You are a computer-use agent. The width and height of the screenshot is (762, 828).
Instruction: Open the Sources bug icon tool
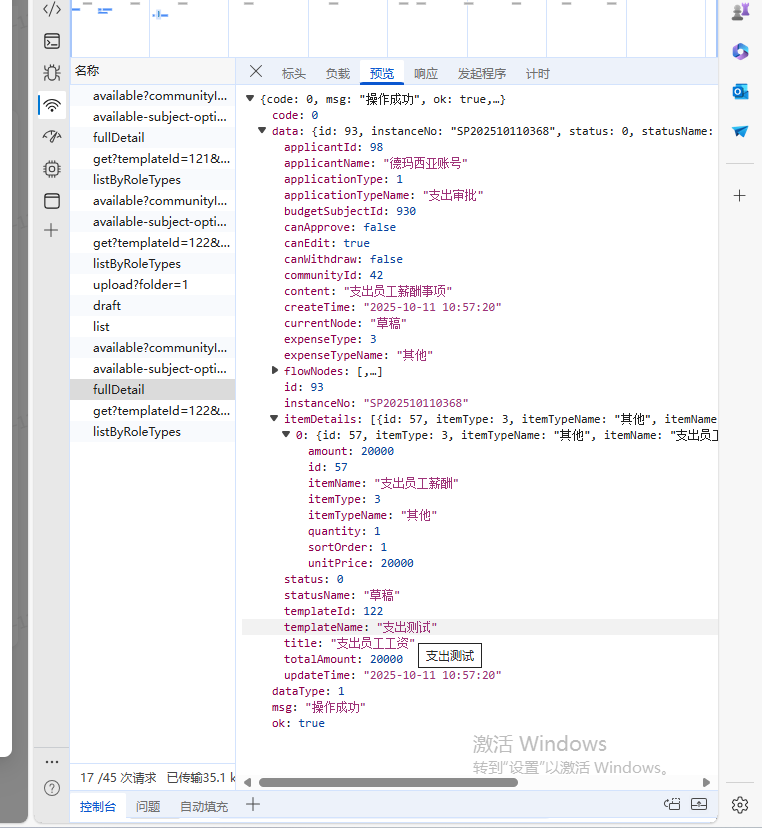[52, 73]
